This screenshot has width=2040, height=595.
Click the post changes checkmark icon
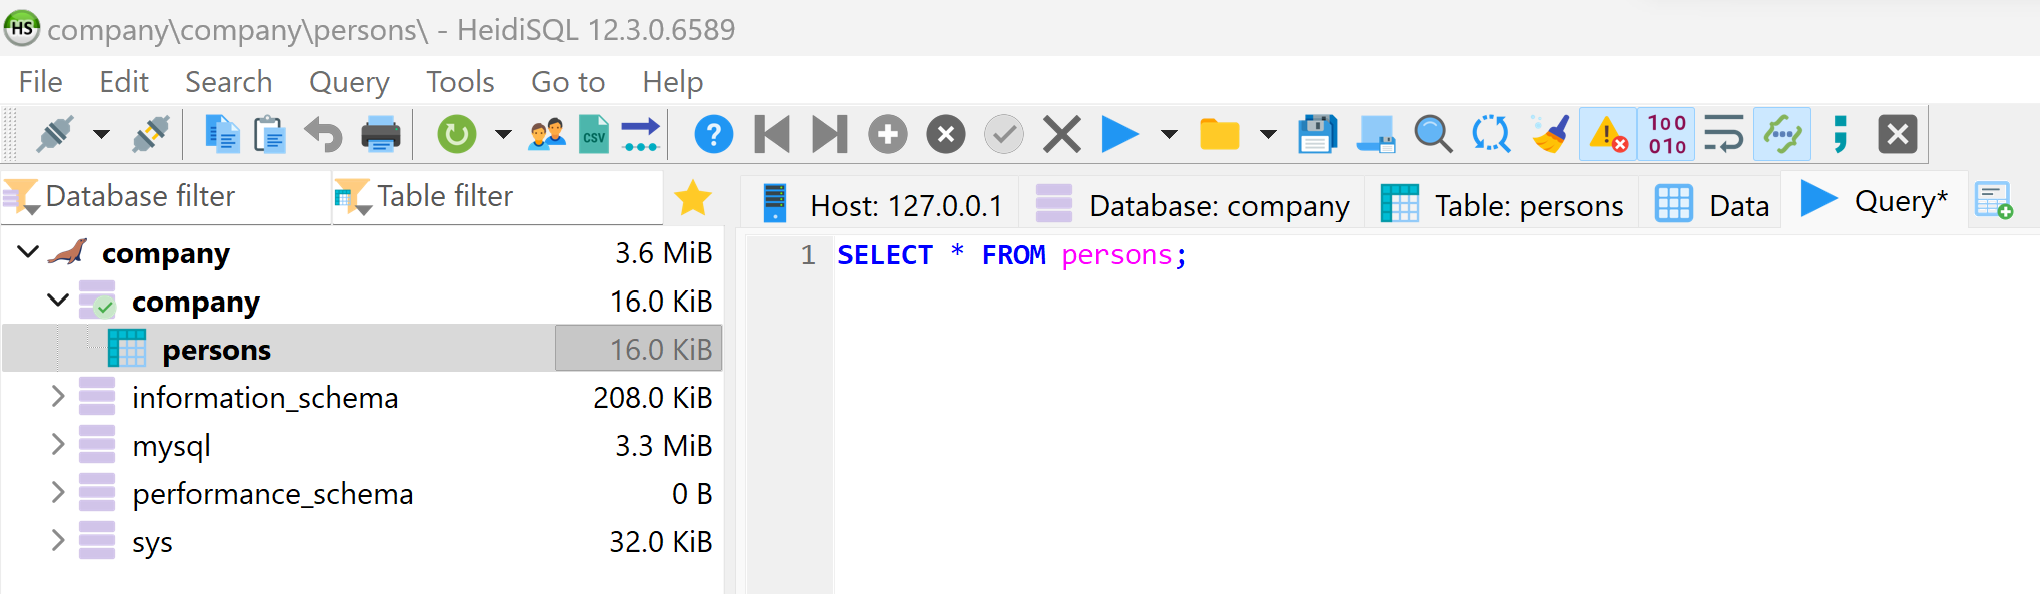pos(1004,134)
